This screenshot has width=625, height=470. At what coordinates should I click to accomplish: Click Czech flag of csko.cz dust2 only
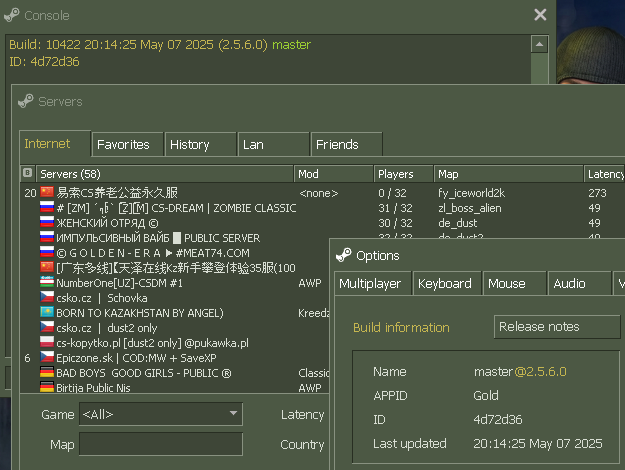pos(47,327)
